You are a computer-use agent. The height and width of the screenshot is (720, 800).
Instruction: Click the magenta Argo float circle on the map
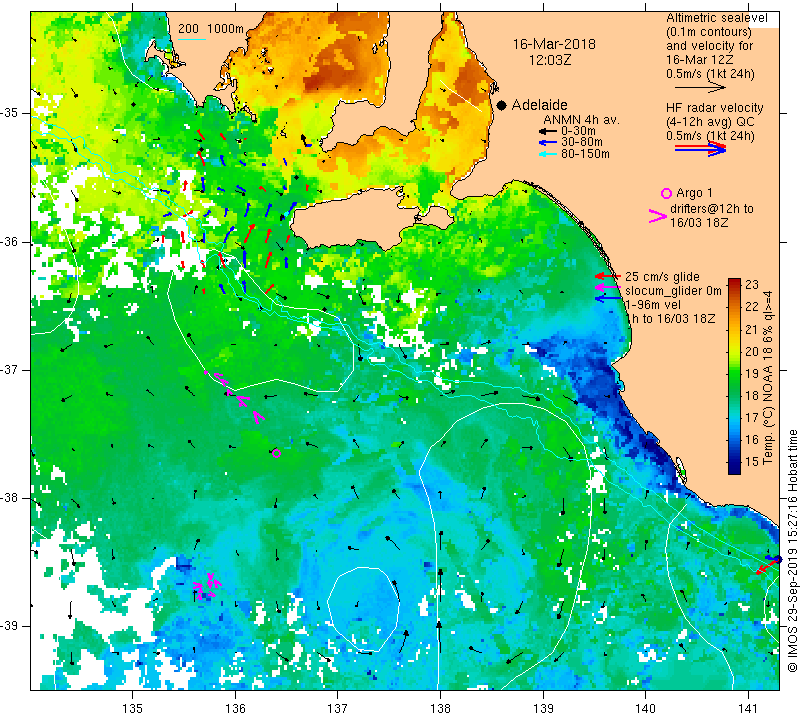(276, 453)
